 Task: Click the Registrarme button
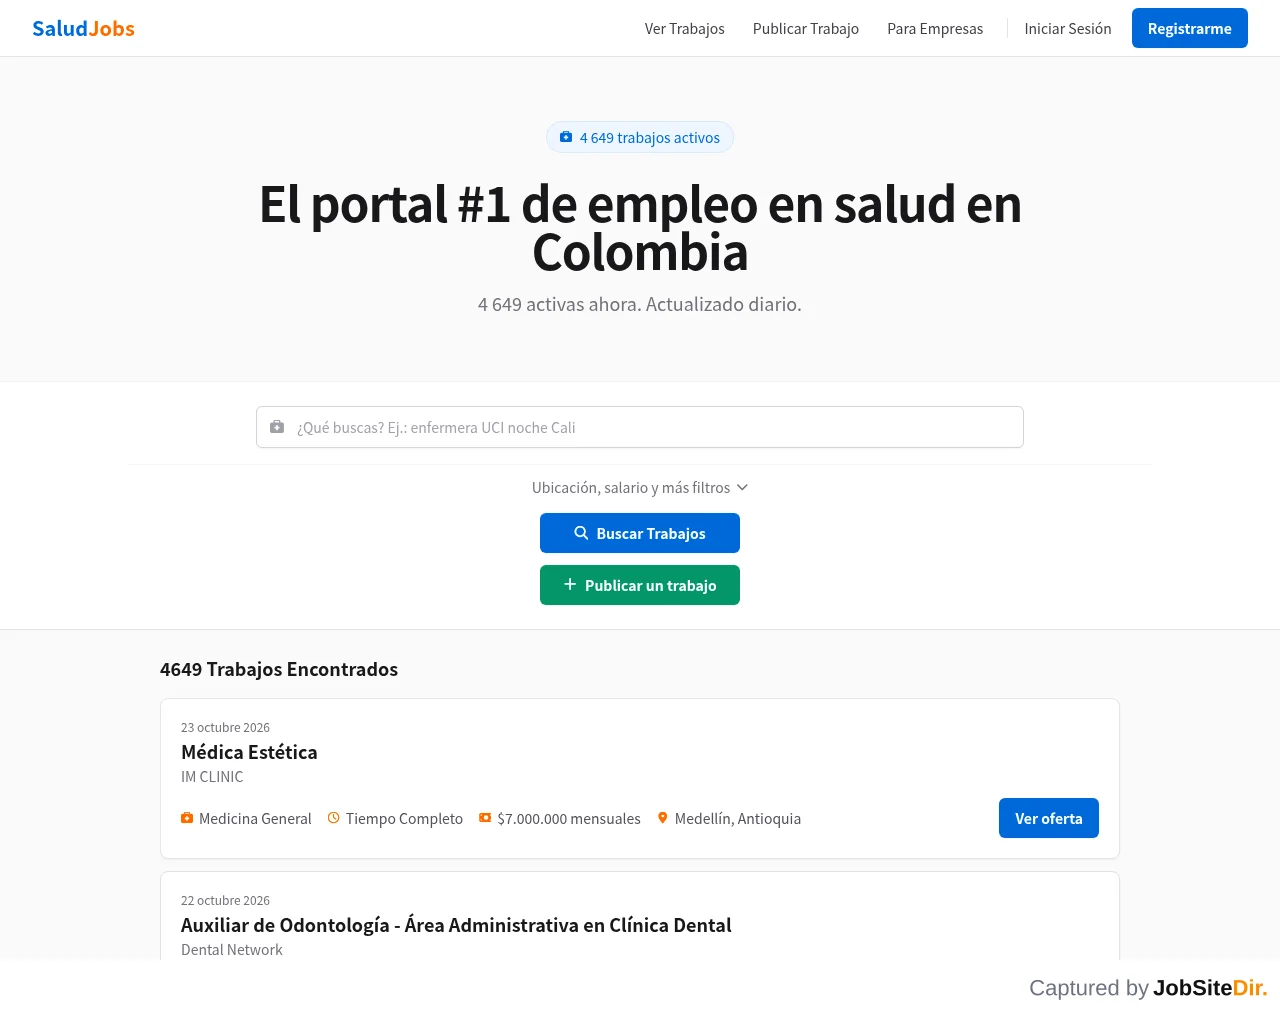point(1190,28)
